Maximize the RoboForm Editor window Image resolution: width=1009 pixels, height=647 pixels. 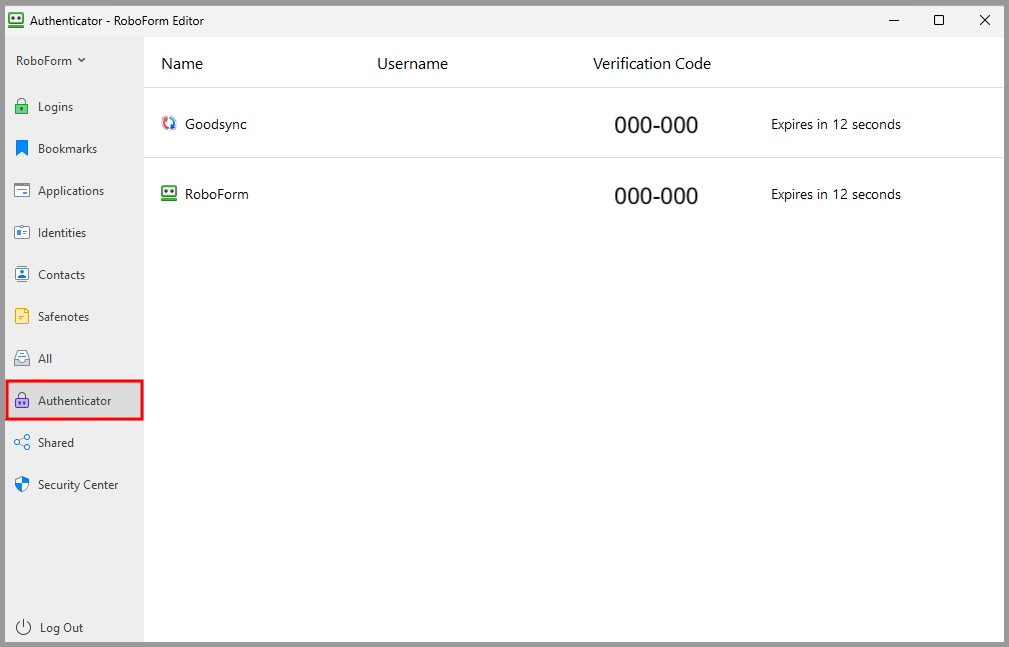tap(939, 20)
